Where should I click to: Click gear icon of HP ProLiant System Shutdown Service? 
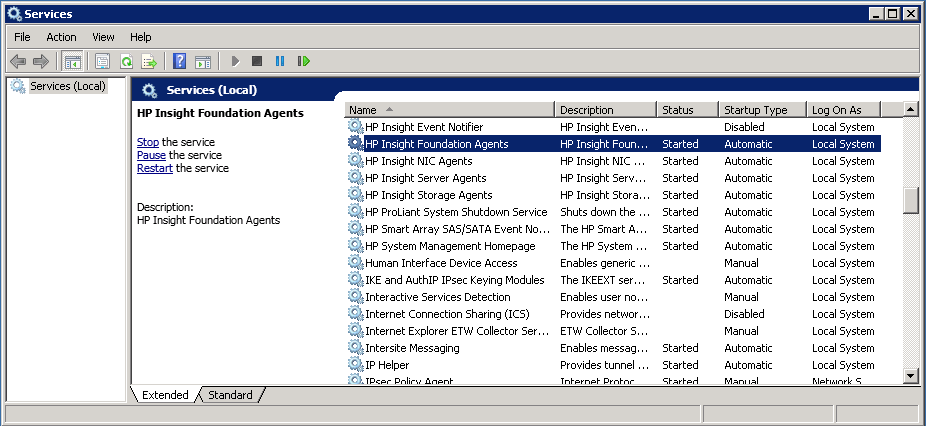(x=355, y=212)
